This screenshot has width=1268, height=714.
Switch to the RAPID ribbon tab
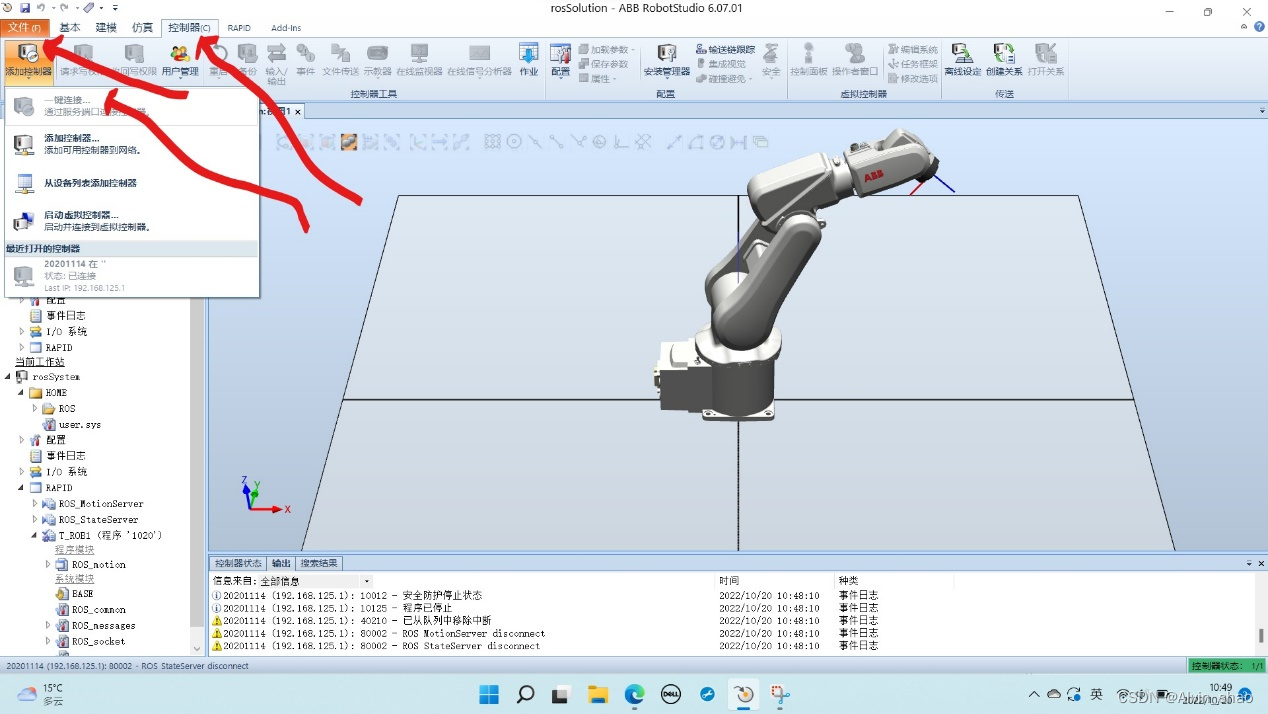tap(239, 27)
